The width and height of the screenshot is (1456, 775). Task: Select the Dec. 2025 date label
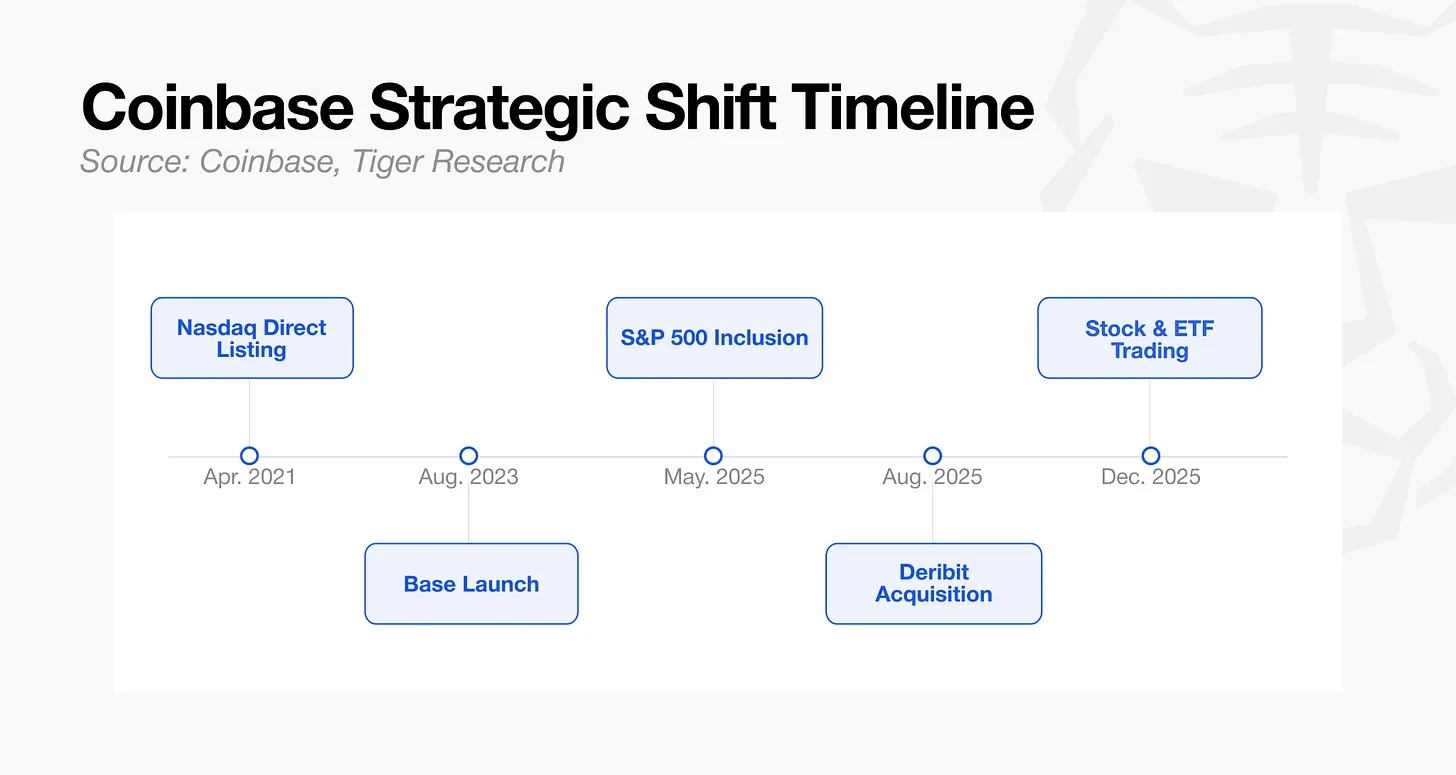(1151, 477)
